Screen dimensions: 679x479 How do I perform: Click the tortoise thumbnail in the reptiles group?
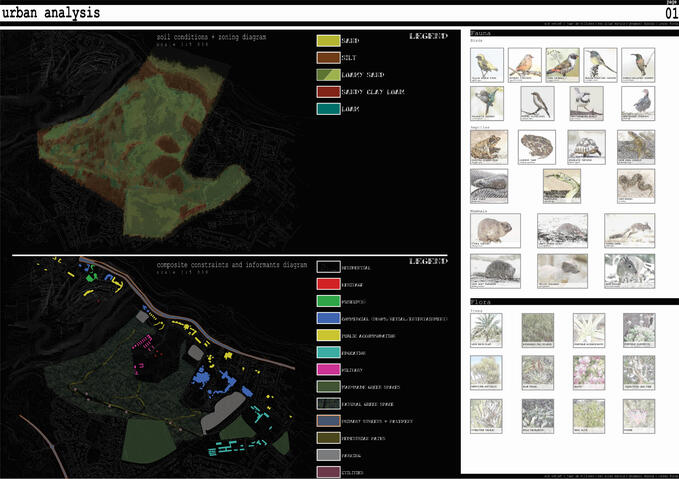coord(586,146)
